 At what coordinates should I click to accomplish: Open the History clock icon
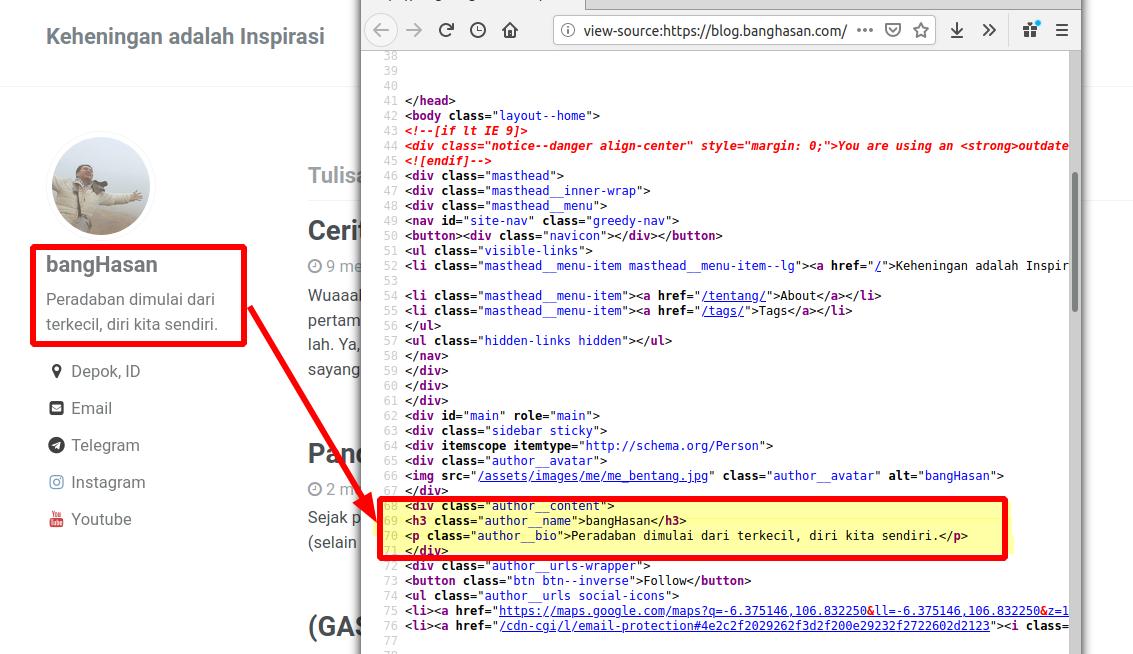point(478,30)
